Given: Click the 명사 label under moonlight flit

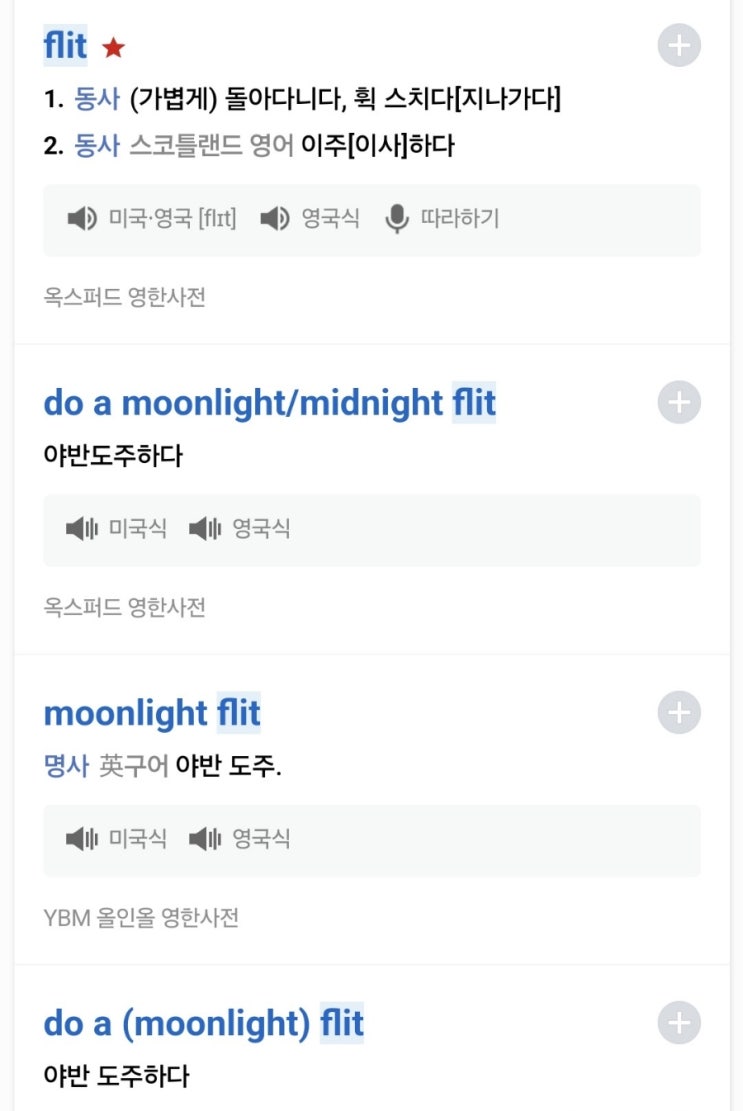Looking at the screenshot, I should 66,767.
